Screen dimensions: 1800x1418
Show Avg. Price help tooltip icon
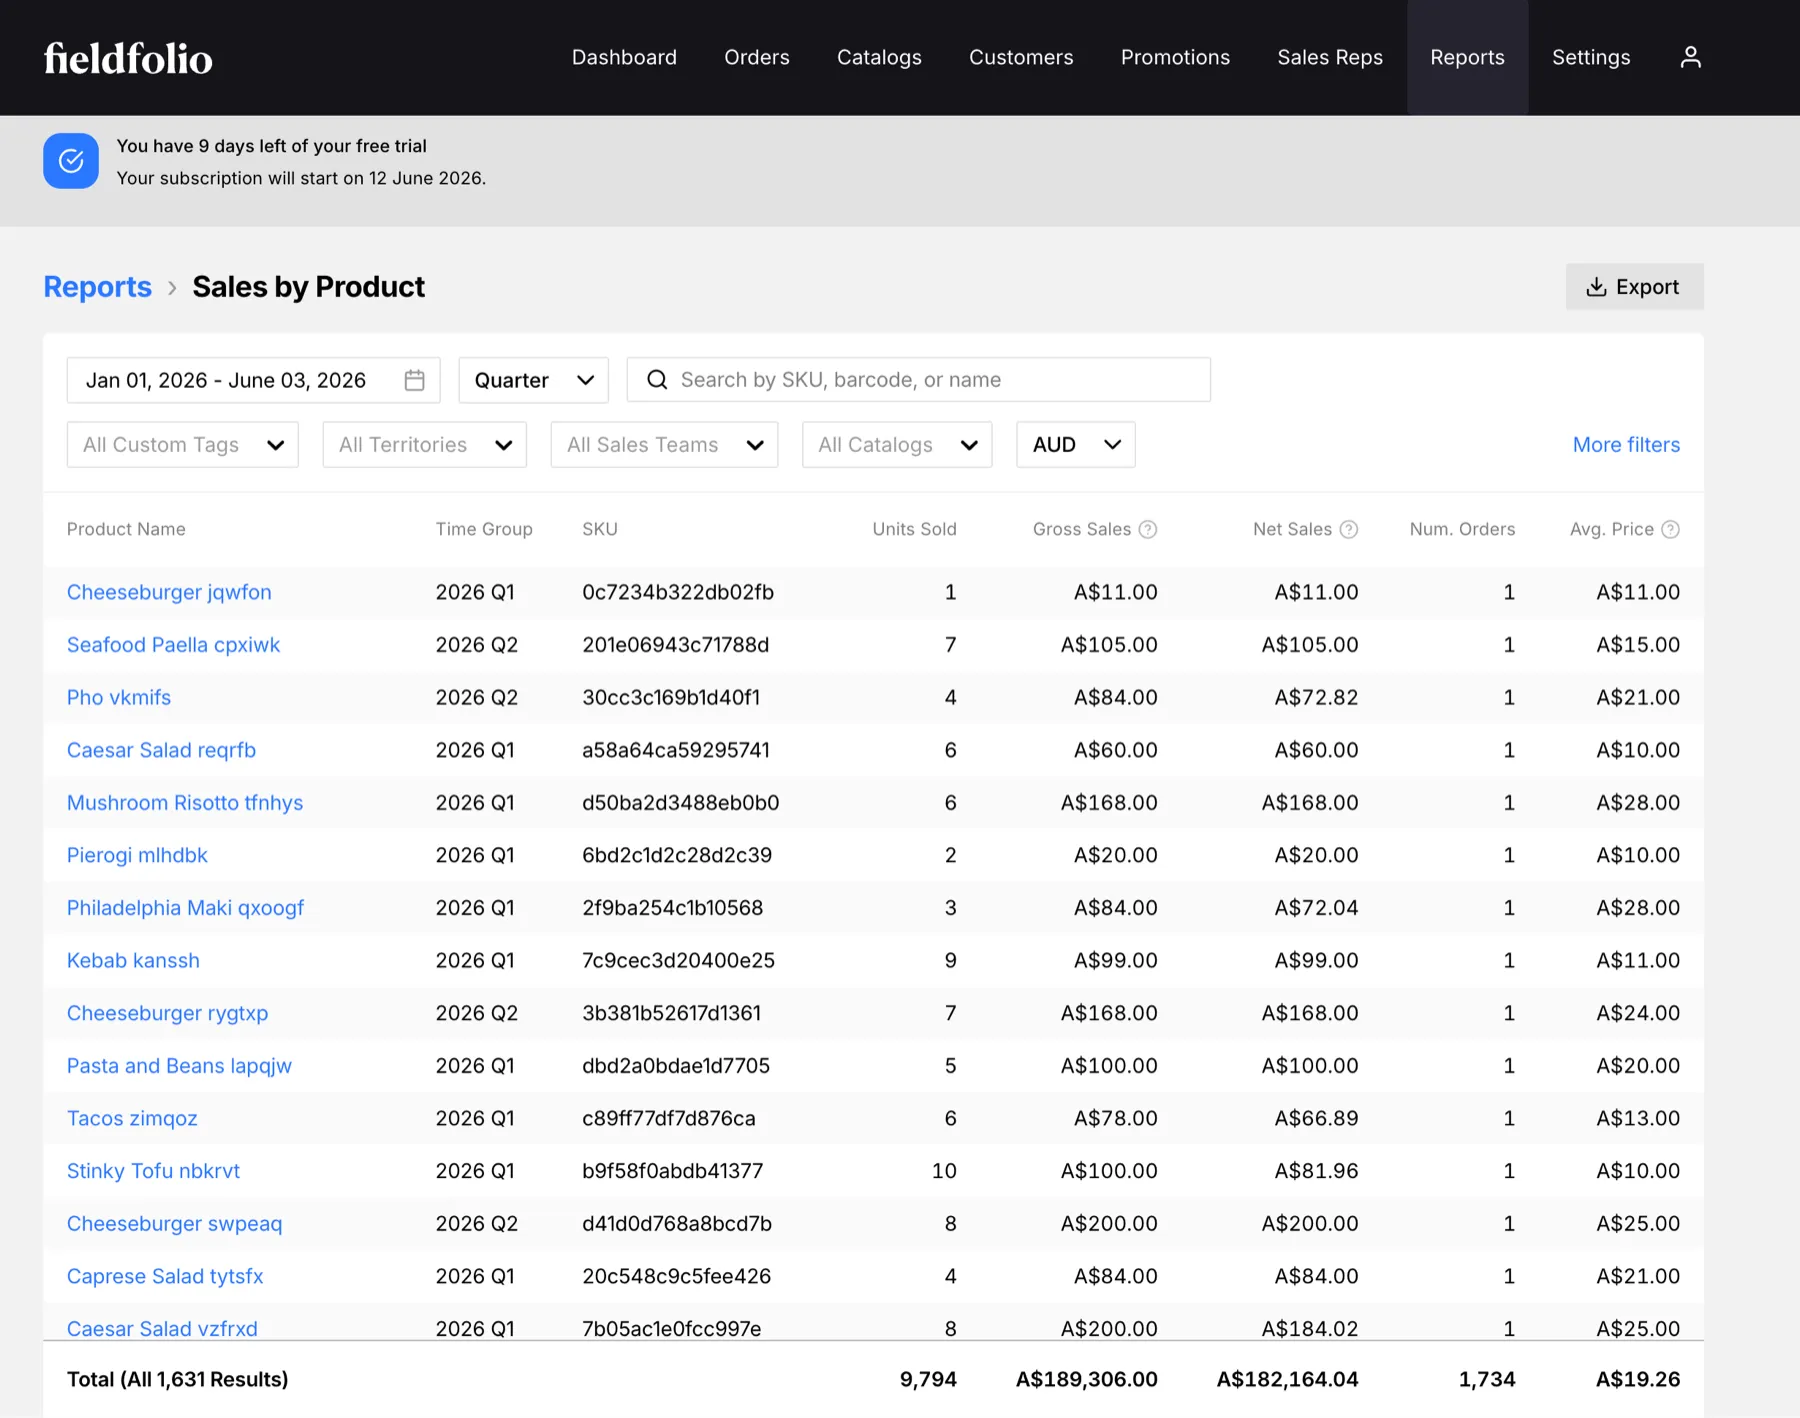1670,529
